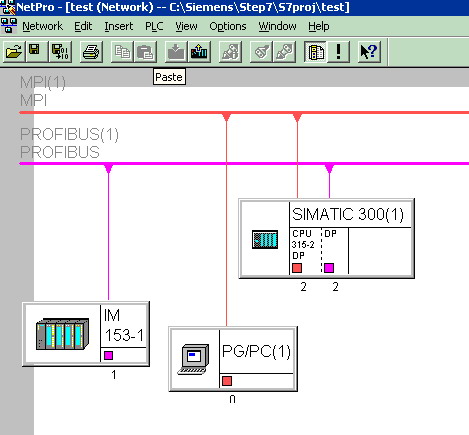Click the context help arrow-question icon
469x435 pixels.
click(x=369, y=52)
